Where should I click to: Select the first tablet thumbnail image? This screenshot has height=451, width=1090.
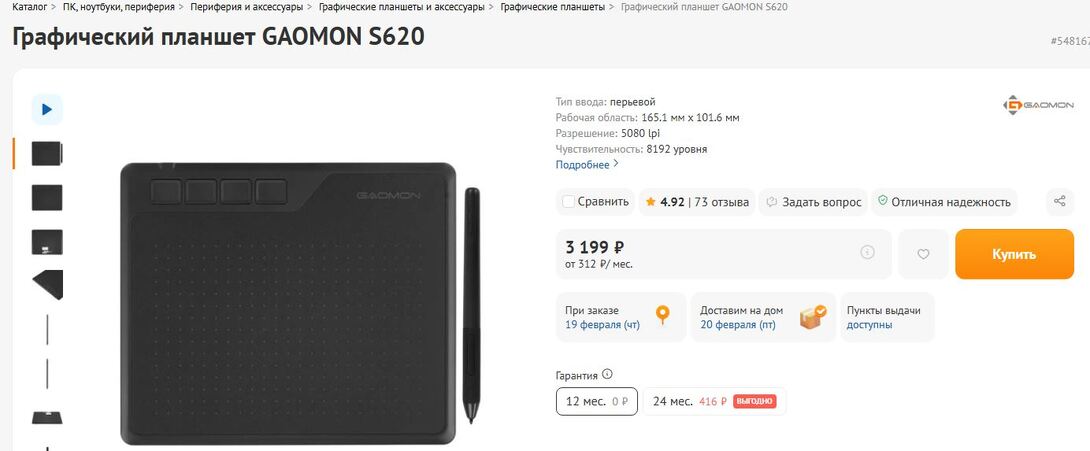coord(47,153)
